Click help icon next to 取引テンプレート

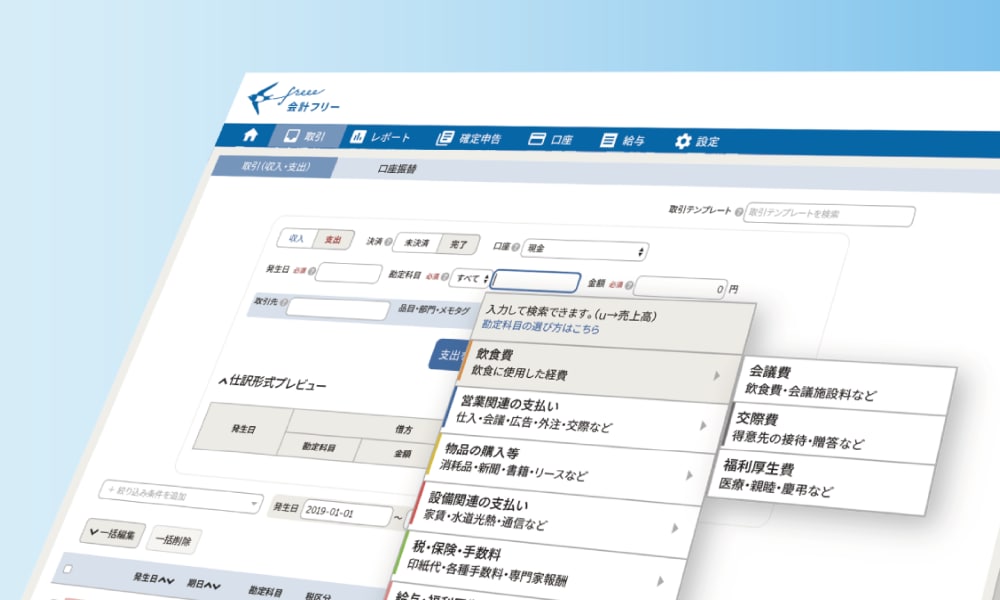(x=739, y=212)
